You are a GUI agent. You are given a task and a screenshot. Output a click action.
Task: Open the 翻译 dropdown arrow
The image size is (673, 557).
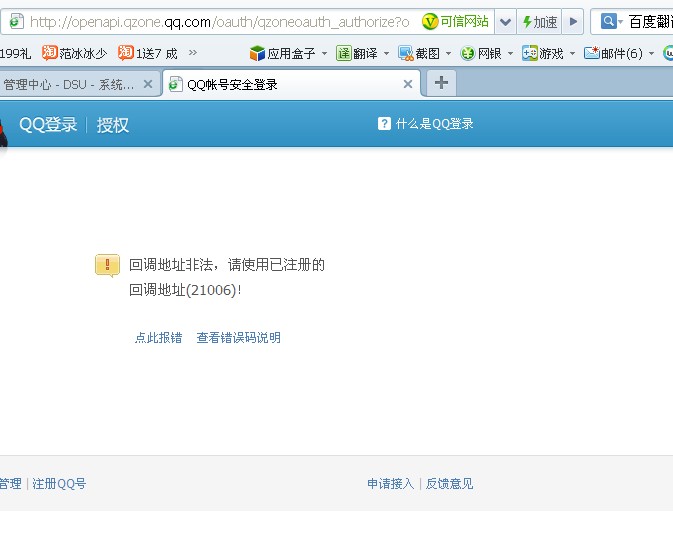click(386, 53)
